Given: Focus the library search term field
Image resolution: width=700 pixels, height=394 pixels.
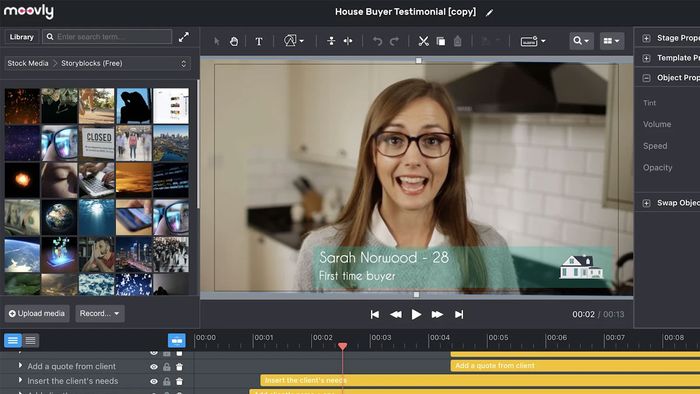Looking at the screenshot, I should pos(107,37).
